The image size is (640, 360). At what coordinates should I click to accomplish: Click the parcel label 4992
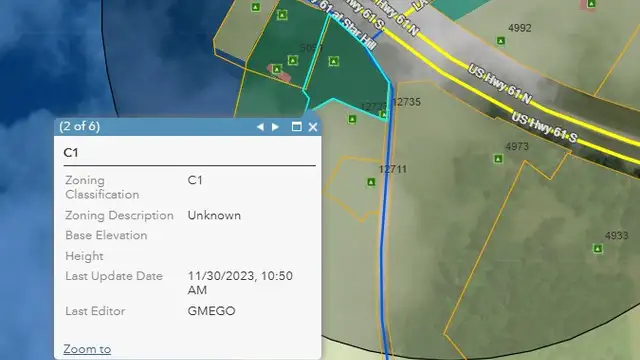[520, 28]
